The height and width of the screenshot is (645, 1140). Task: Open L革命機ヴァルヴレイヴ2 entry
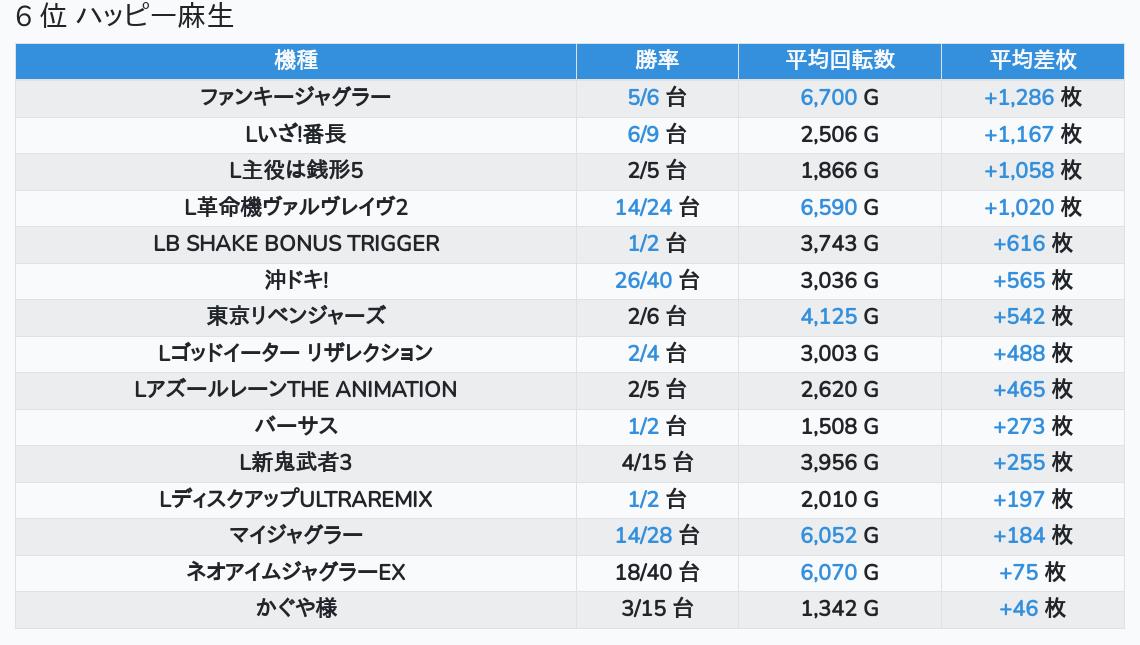pos(295,207)
